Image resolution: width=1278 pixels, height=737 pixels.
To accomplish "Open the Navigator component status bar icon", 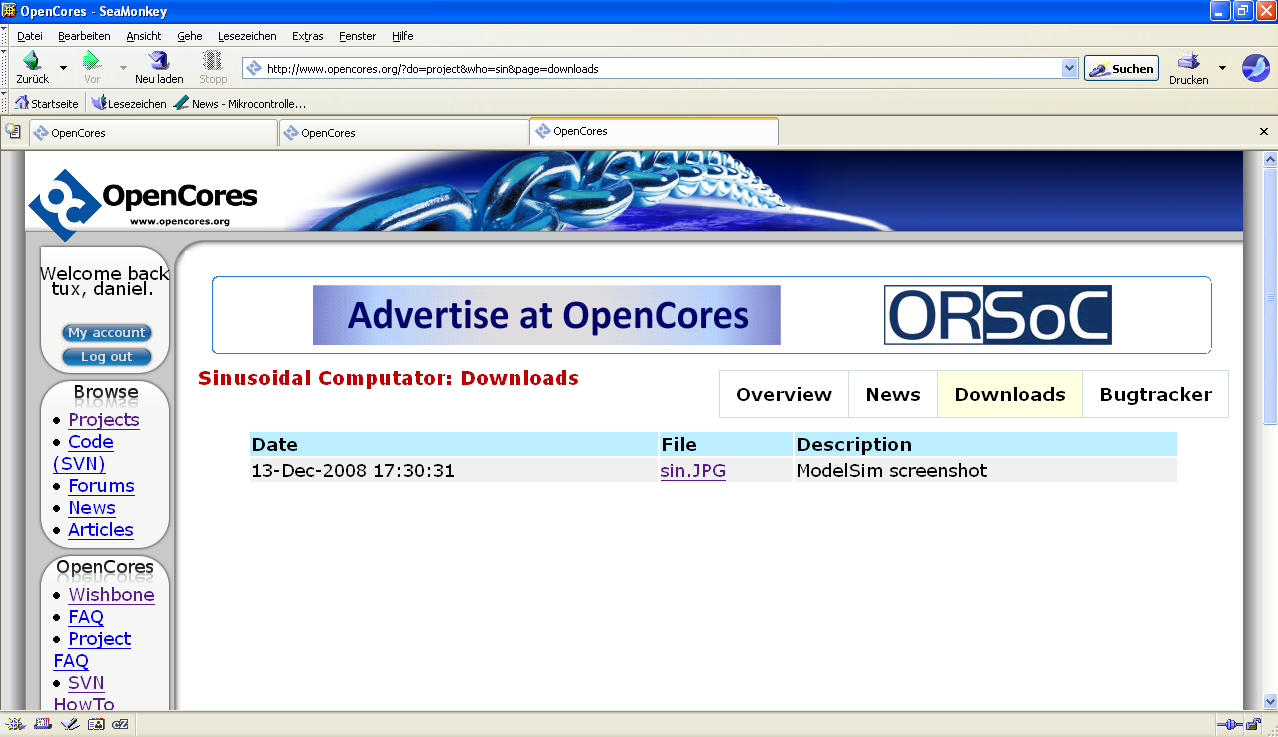I will [x=14, y=724].
